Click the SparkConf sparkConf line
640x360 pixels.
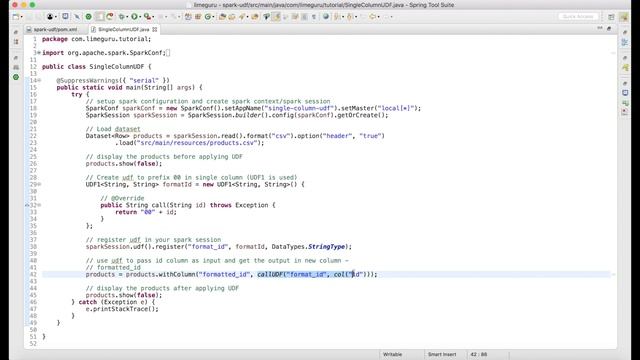coord(253,108)
